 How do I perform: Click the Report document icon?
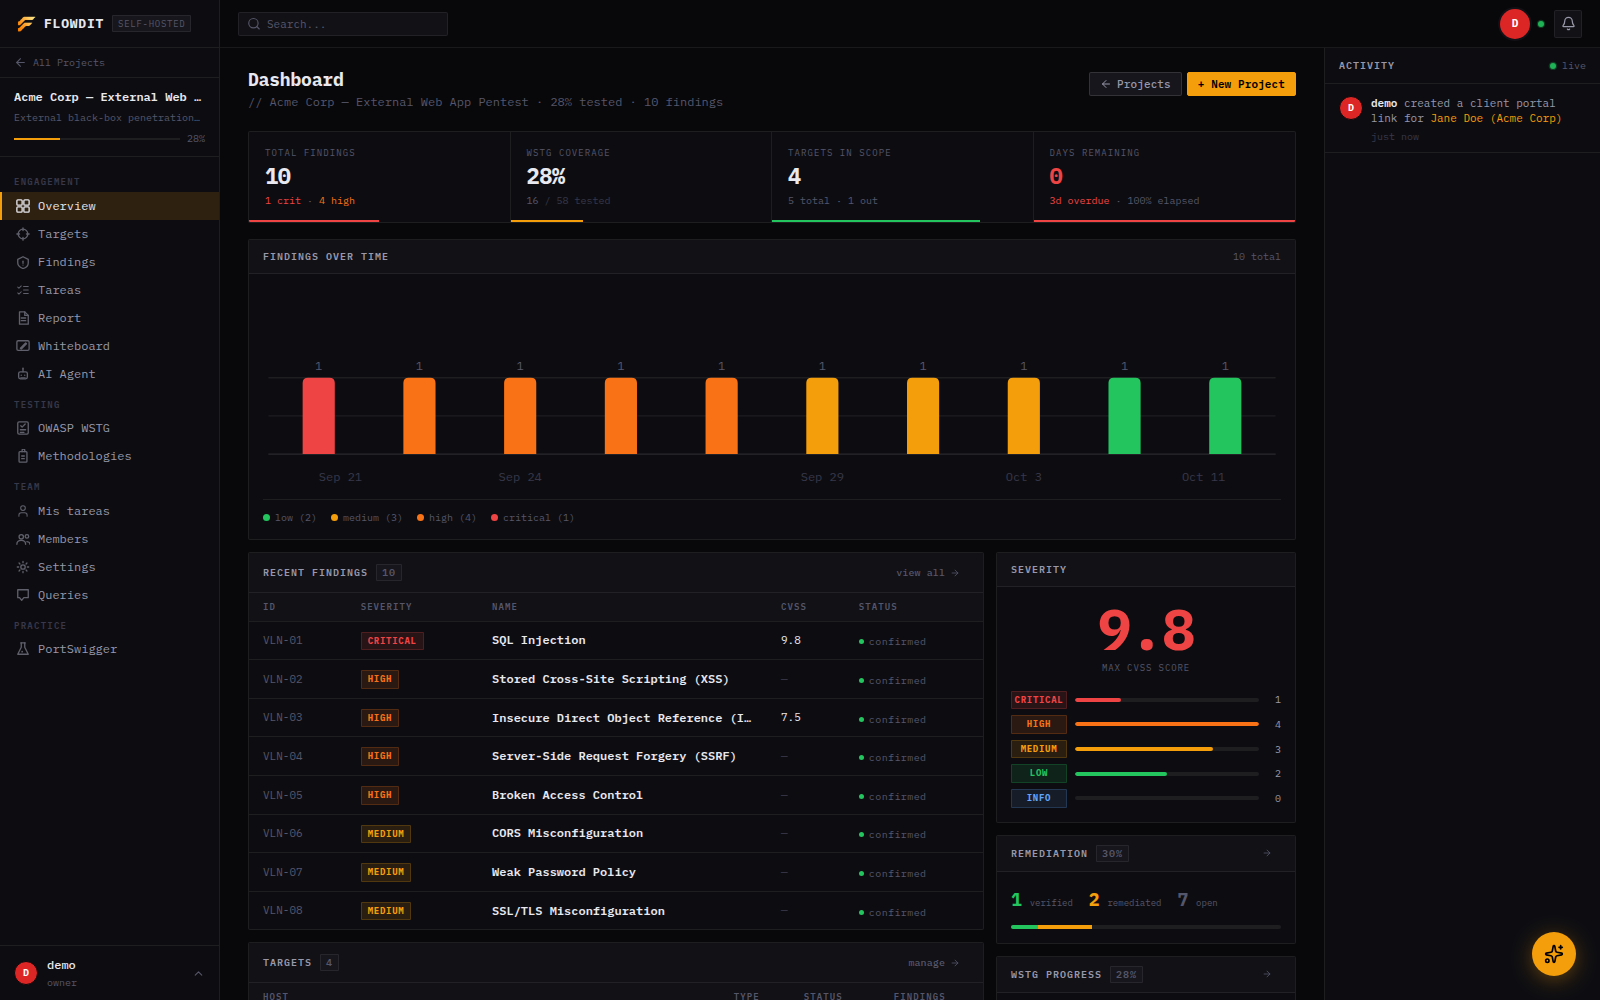(x=23, y=318)
